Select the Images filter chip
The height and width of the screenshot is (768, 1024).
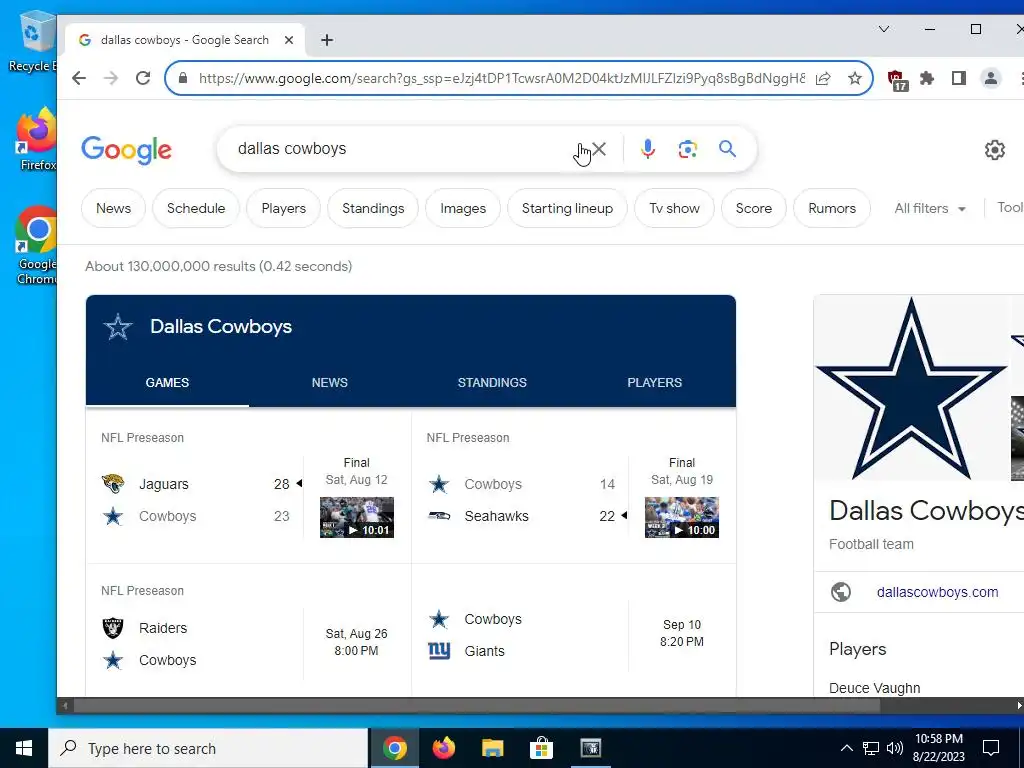(463, 208)
